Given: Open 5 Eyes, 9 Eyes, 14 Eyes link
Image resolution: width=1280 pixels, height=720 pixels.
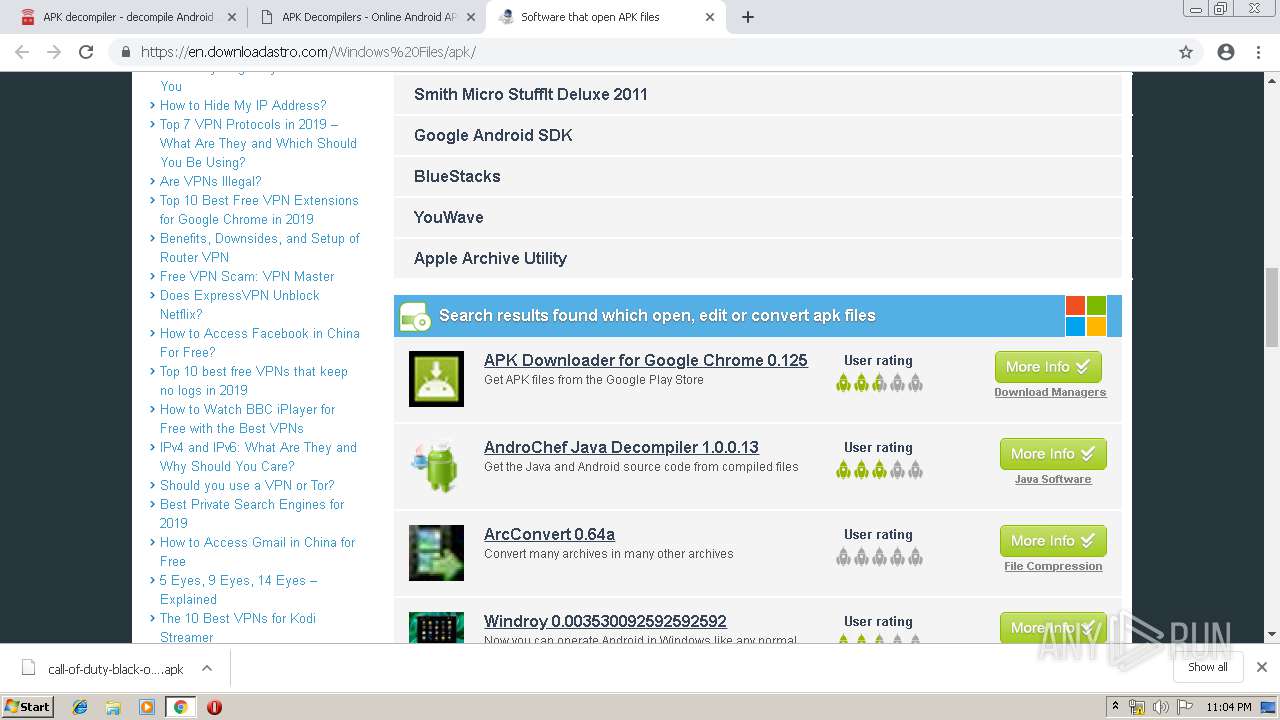Looking at the screenshot, I should (238, 589).
